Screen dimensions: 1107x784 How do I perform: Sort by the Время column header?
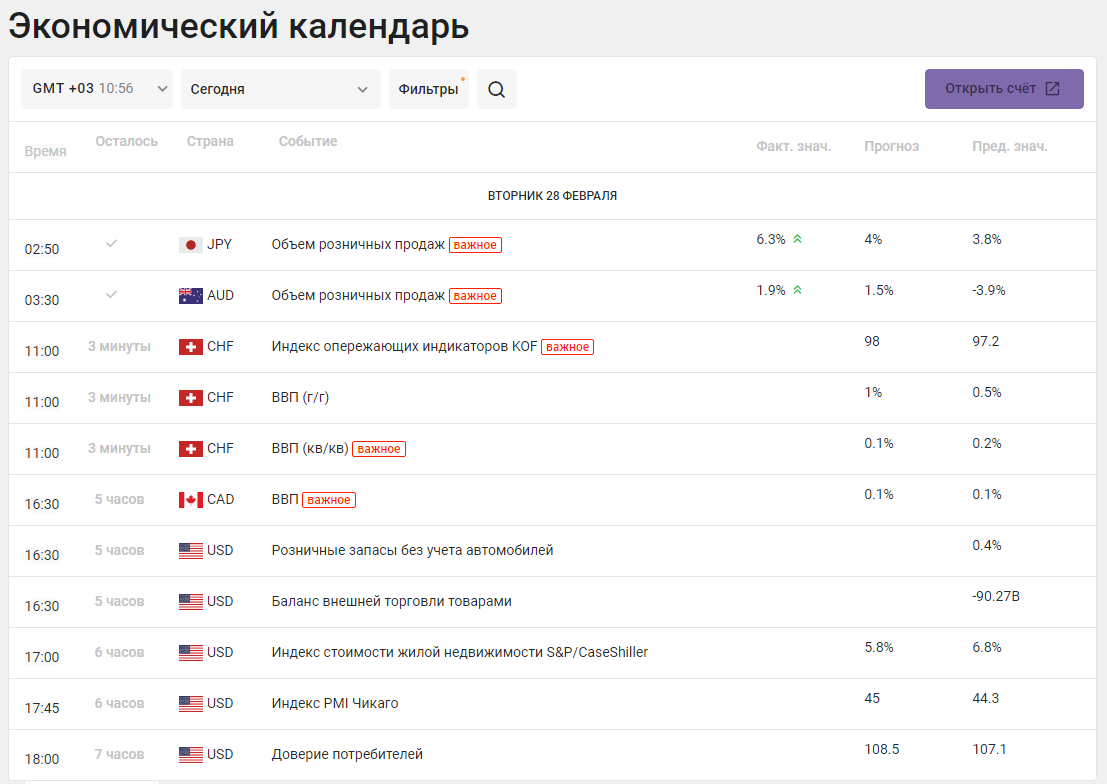tap(45, 151)
